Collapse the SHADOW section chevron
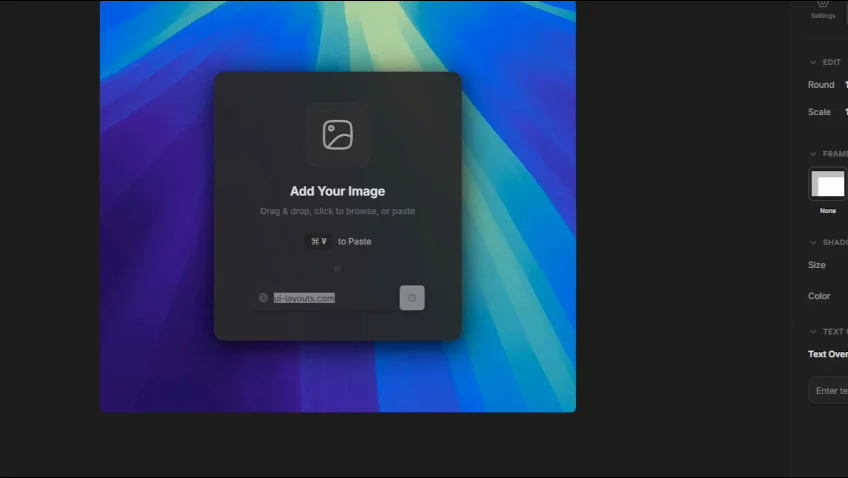Screen dimensions: 848x478 [813, 242]
